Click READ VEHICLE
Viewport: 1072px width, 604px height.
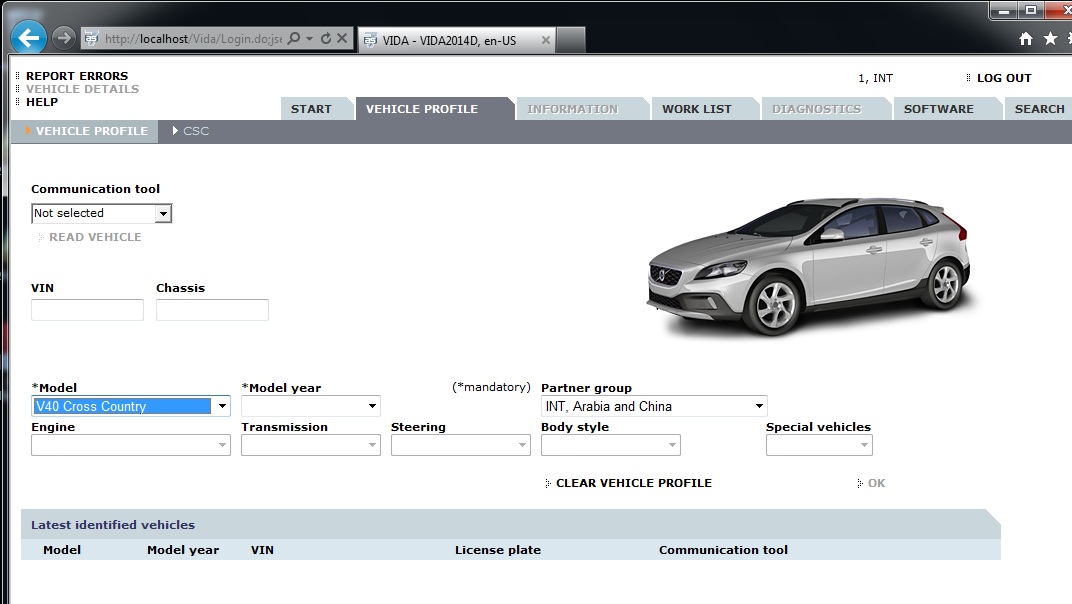[95, 237]
